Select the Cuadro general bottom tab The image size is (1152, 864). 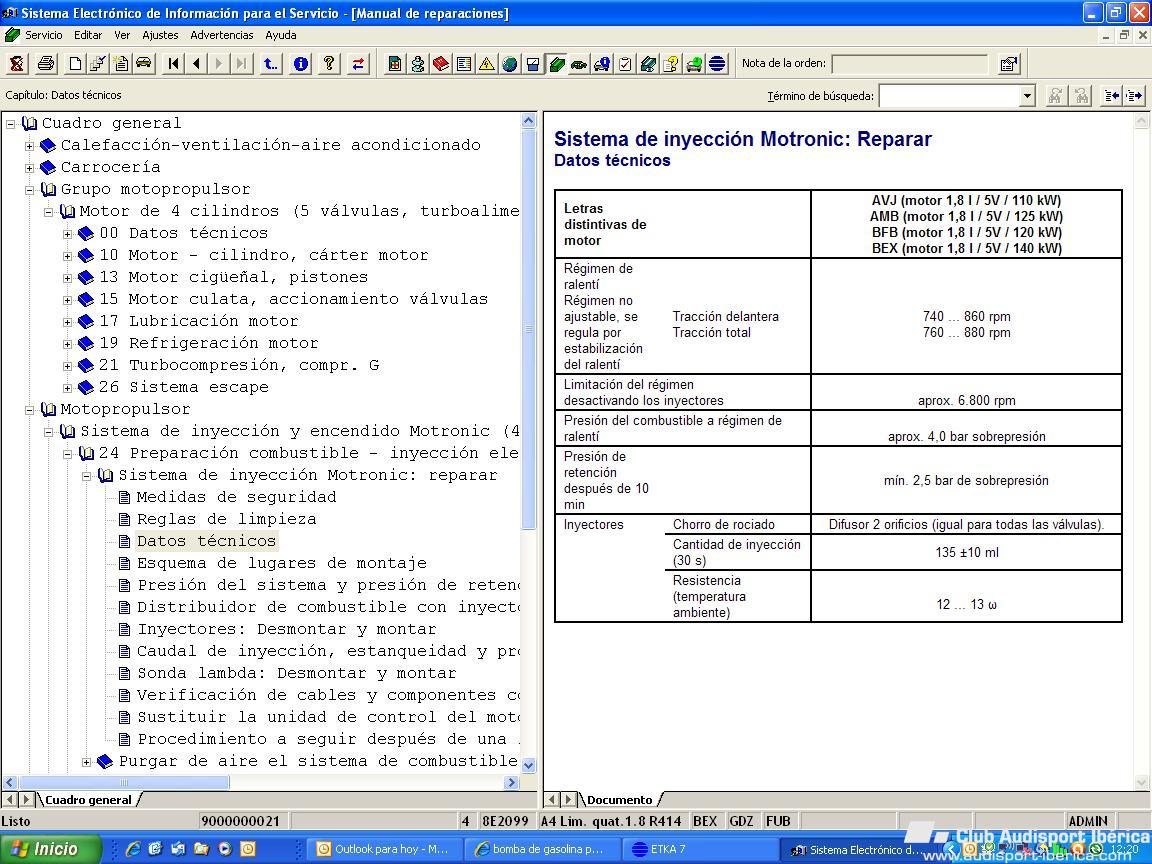pyautogui.click(x=88, y=799)
